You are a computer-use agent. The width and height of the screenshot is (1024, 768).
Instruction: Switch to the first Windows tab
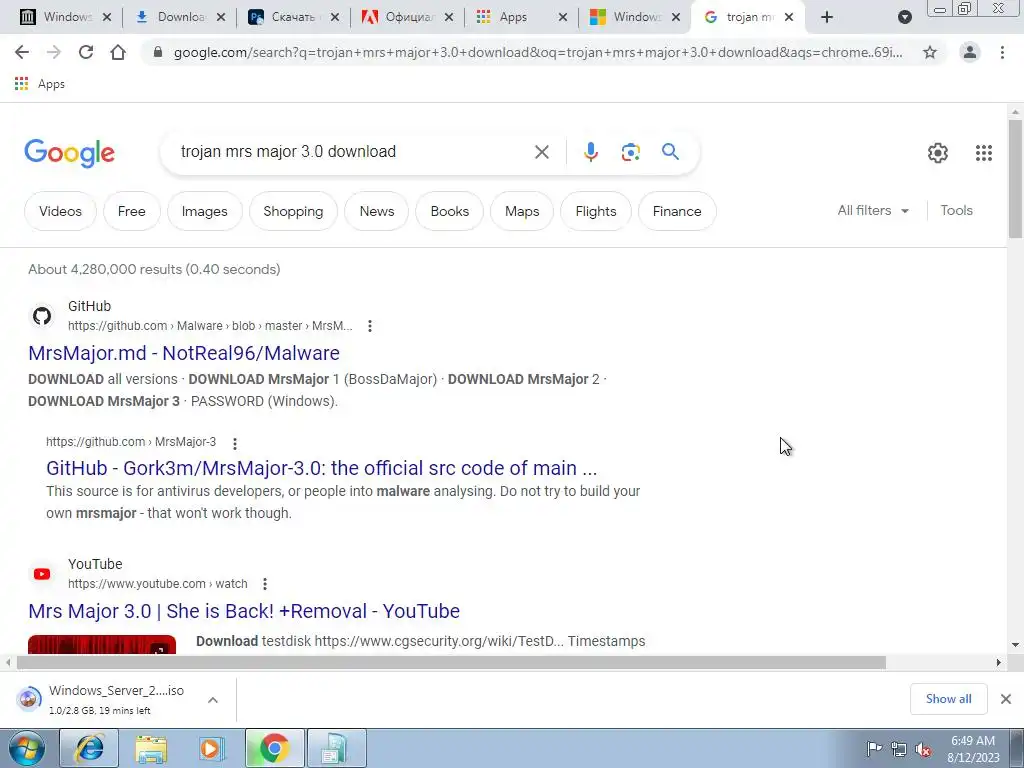(x=57, y=17)
